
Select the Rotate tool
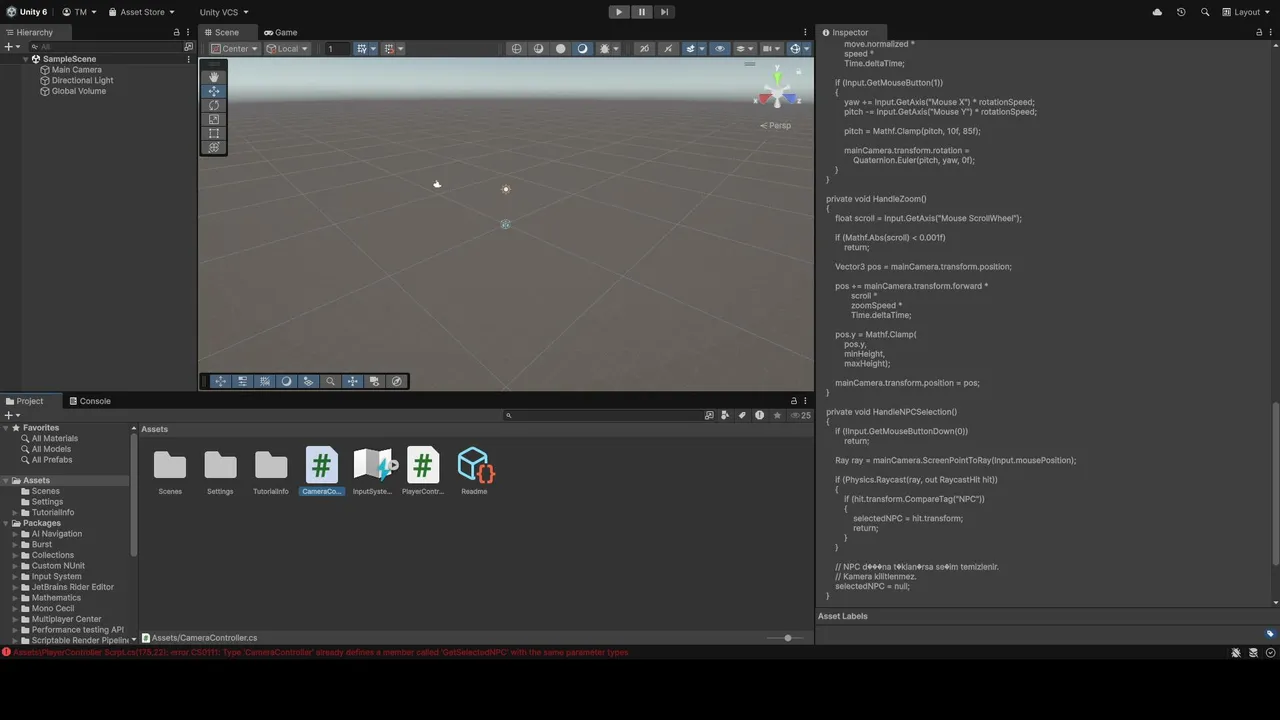coord(213,105)
